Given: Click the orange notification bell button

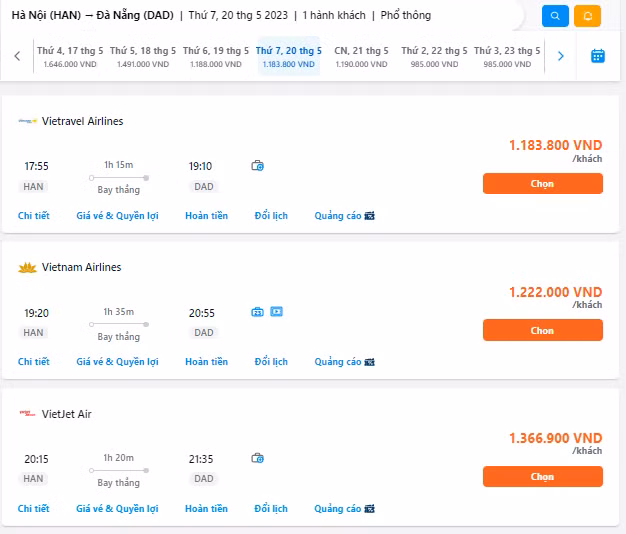Looking at the screenshot, I should [x=588, y=16].
